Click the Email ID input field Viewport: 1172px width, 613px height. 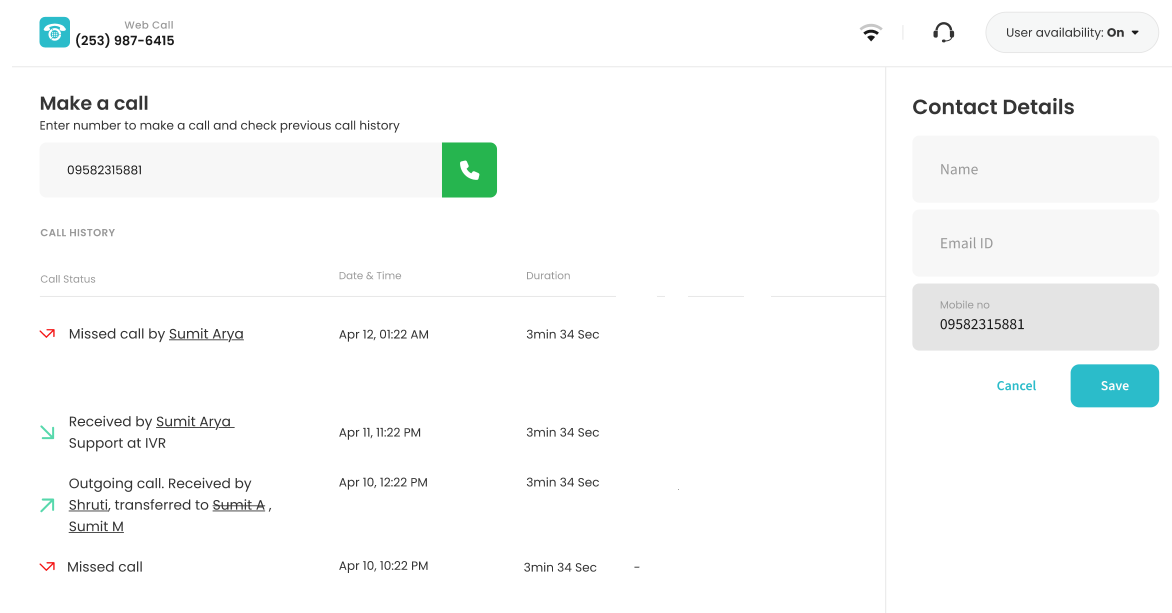1035,243
